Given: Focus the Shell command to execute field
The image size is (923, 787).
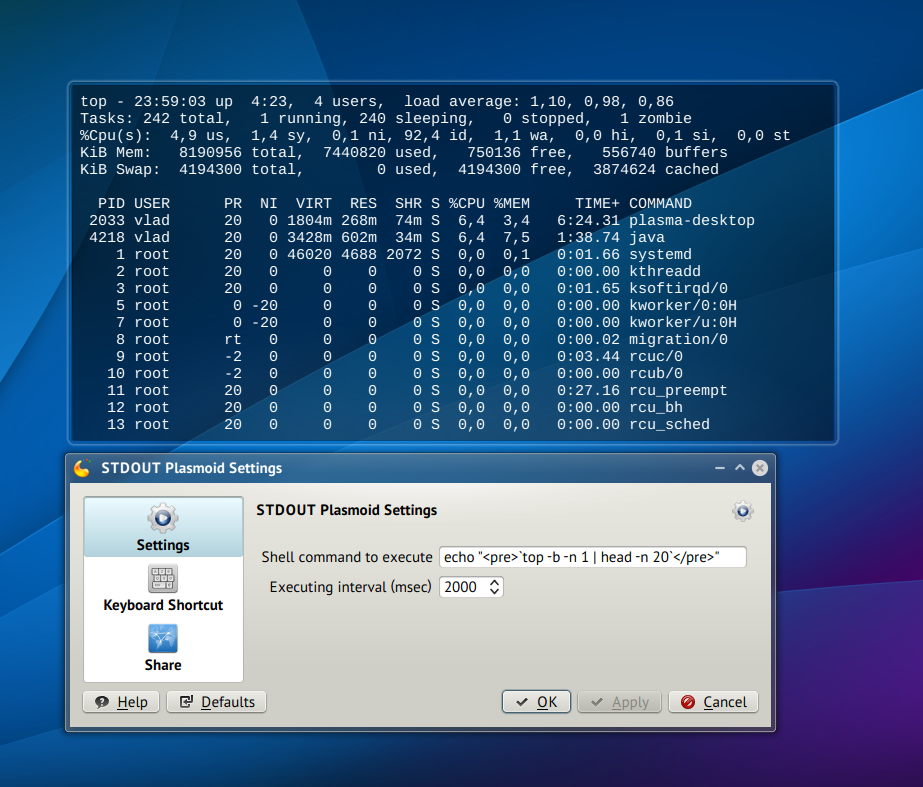Looking at the screenshot, I should [x=593, y=557].
